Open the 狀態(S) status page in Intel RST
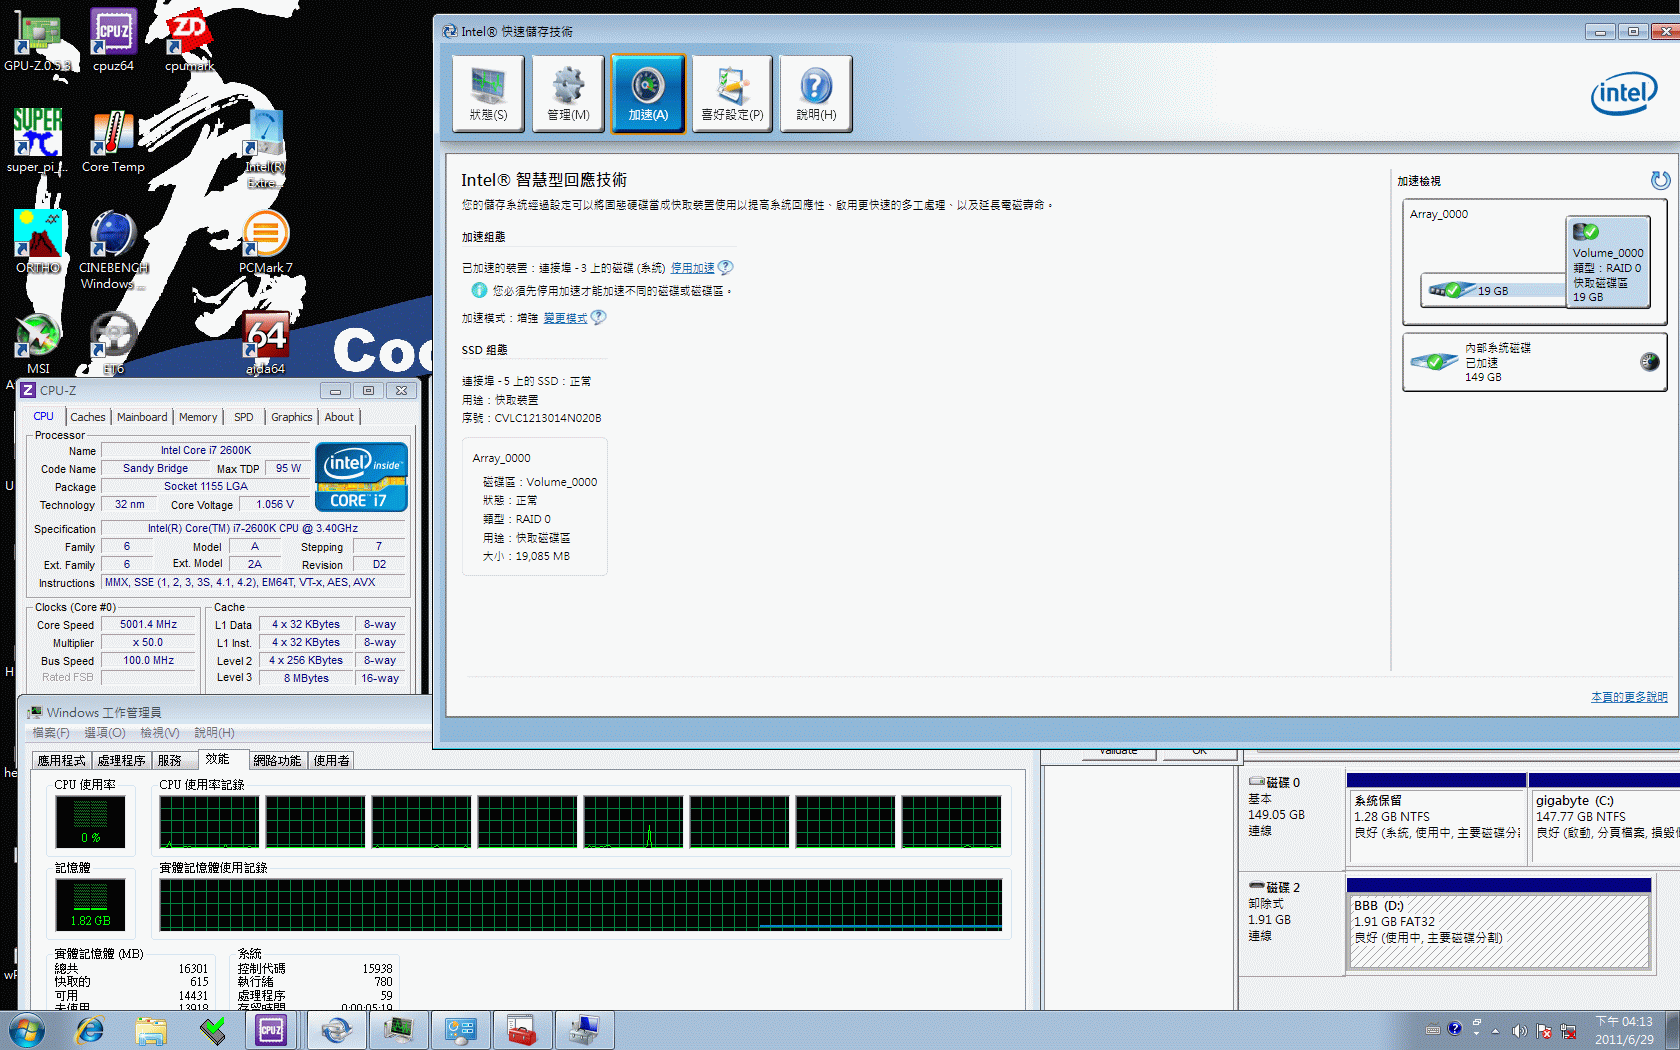The image size is (1680, 1050). (488, 94)
